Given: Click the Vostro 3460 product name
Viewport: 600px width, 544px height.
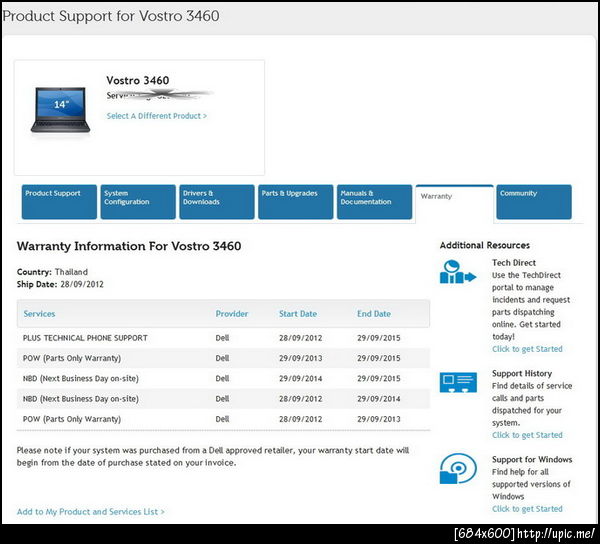Looking at the screenshot, I should point(138,80).
